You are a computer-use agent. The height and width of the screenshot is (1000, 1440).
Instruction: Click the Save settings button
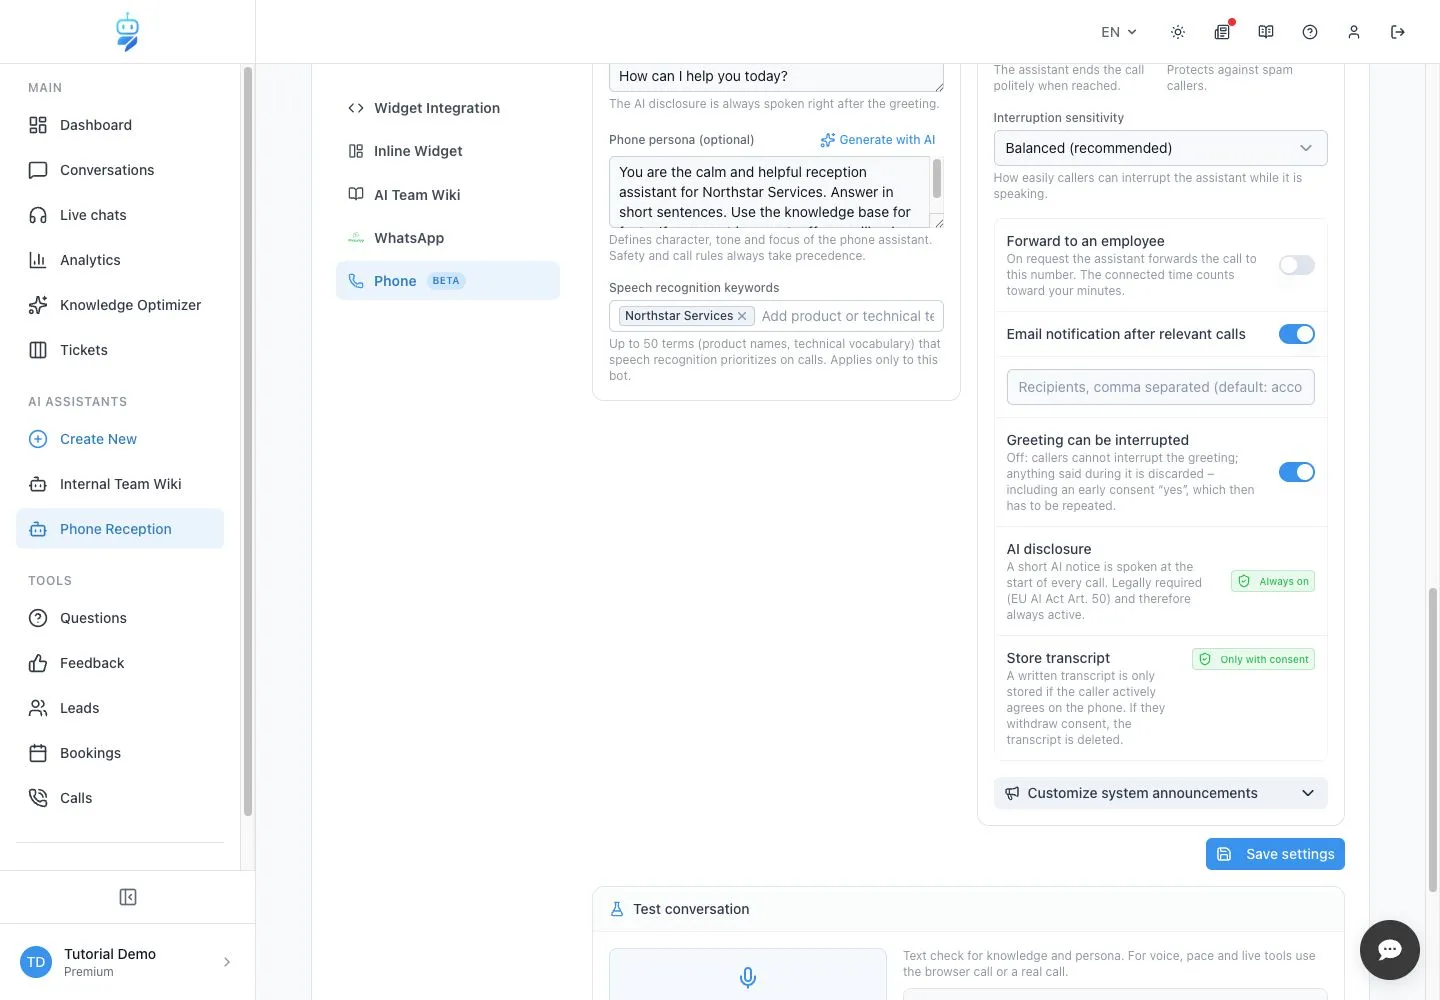pos(1275,854)
